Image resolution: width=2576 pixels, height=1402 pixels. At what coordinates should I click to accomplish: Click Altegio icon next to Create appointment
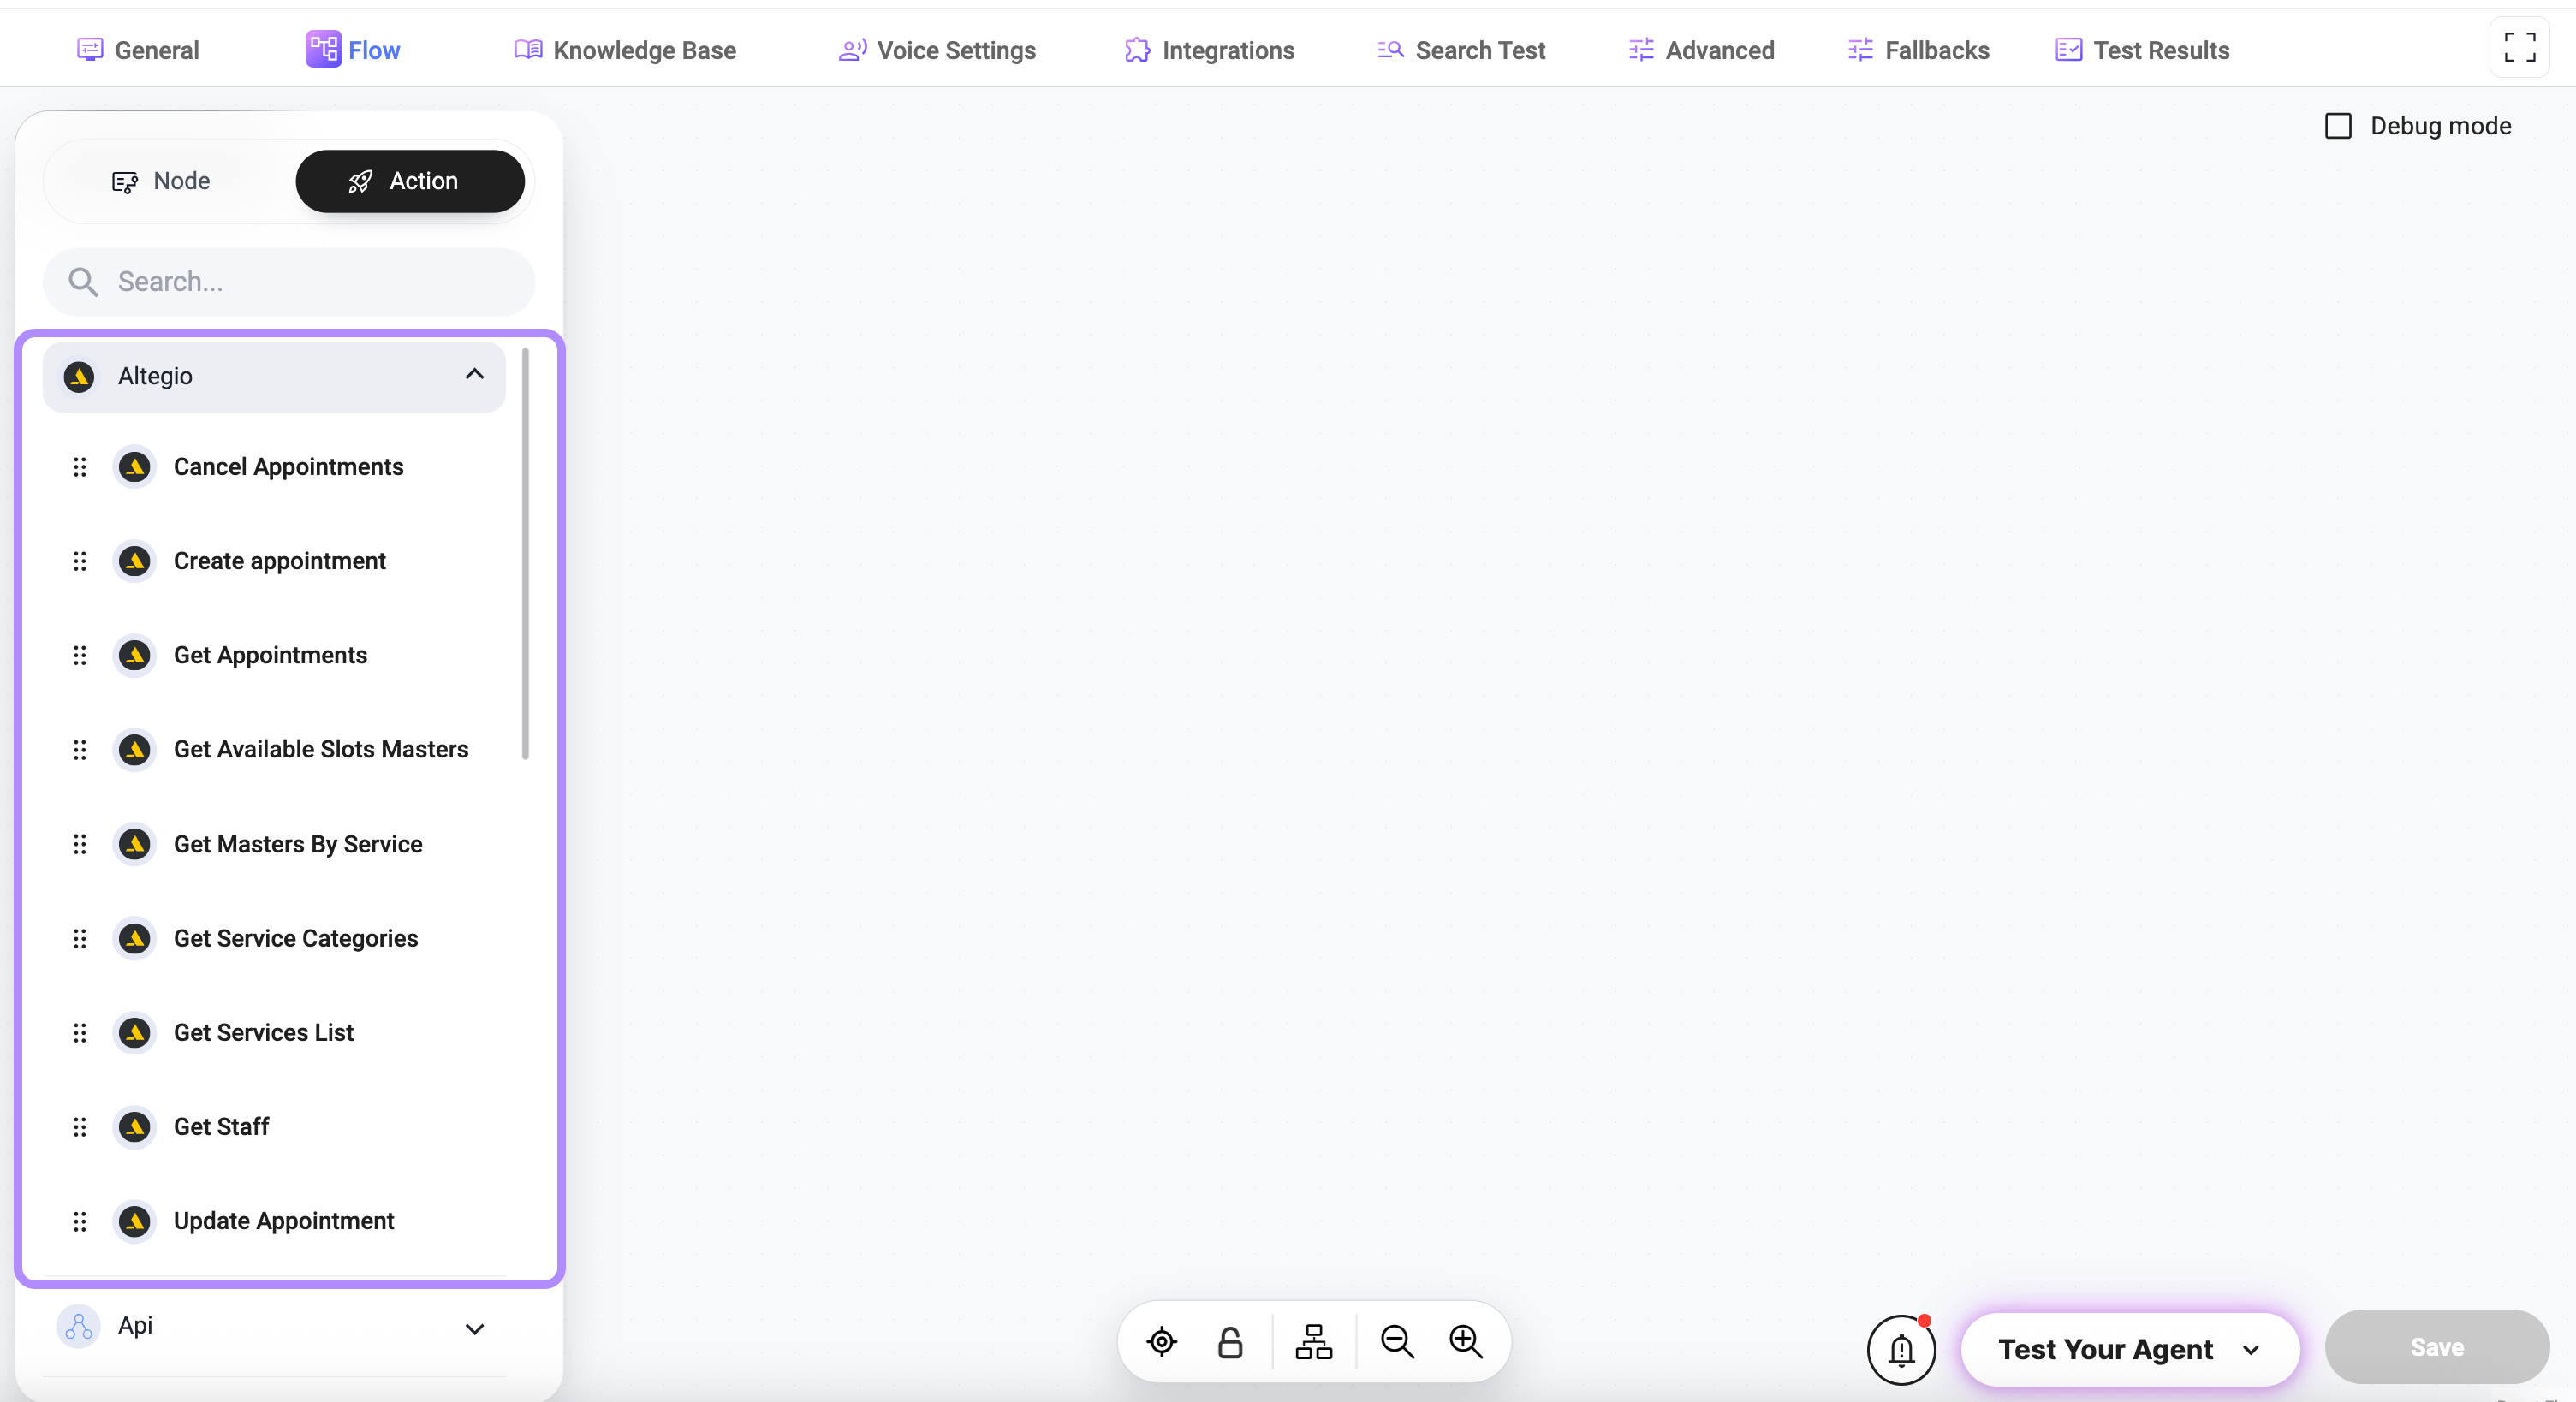tap(134, 561)
